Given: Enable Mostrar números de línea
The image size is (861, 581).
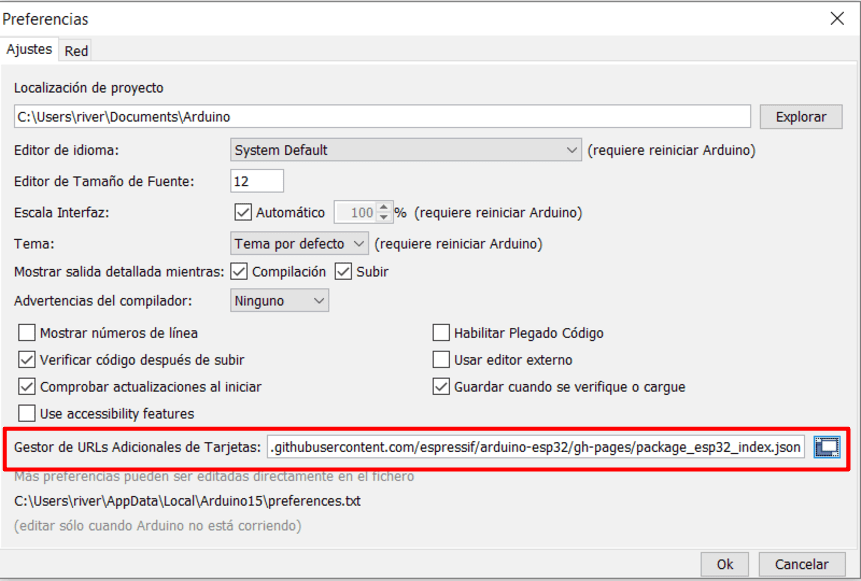Looking at the screenshot, I should (27, 333).
